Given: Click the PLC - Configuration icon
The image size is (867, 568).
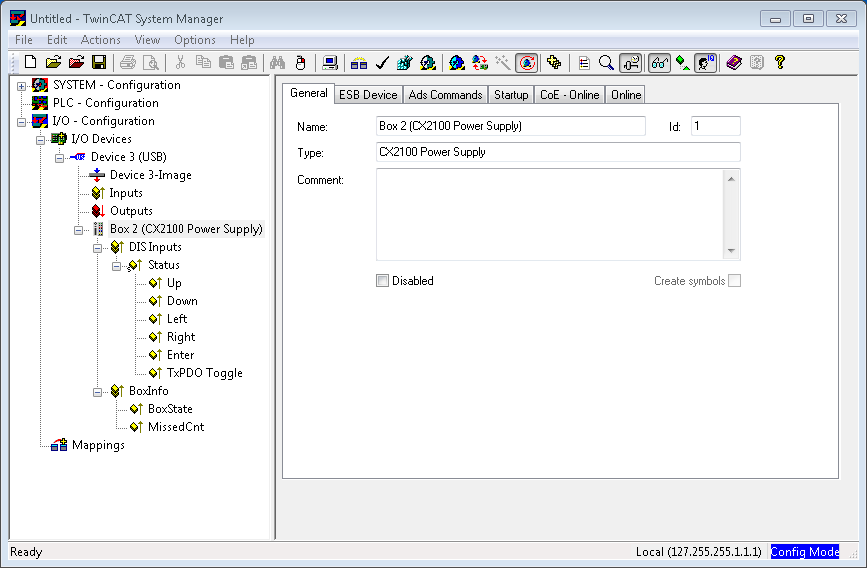Looking at the screenshot, I should 40,103.
